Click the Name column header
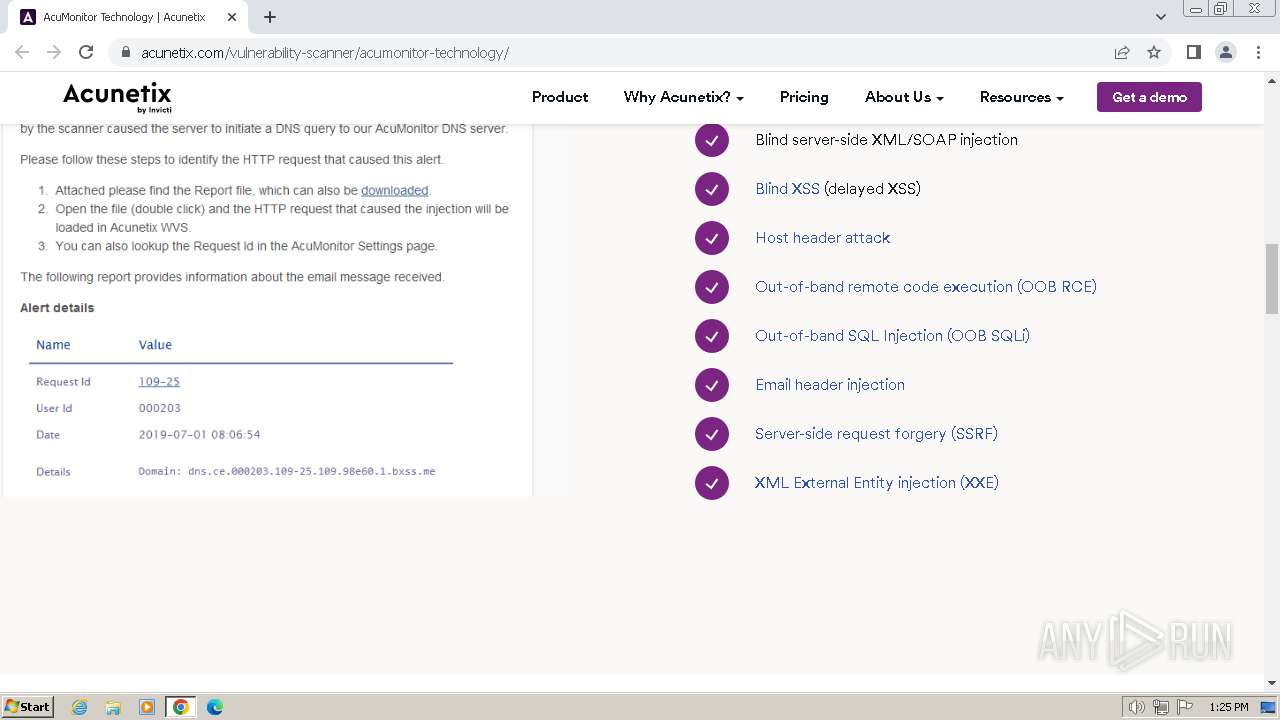This screenshot has width=1280, height=720. point(53,345)
